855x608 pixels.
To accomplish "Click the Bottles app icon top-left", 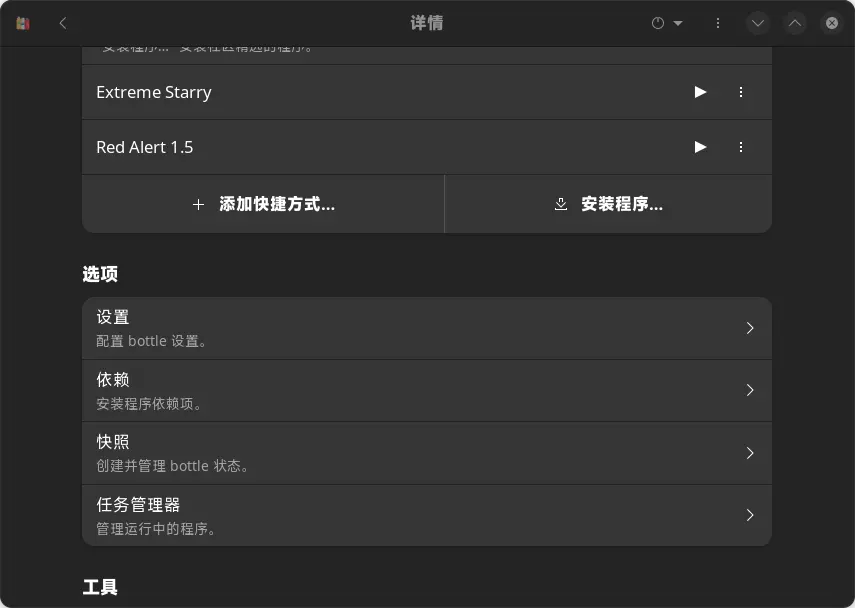I will [x=23, y=22].
